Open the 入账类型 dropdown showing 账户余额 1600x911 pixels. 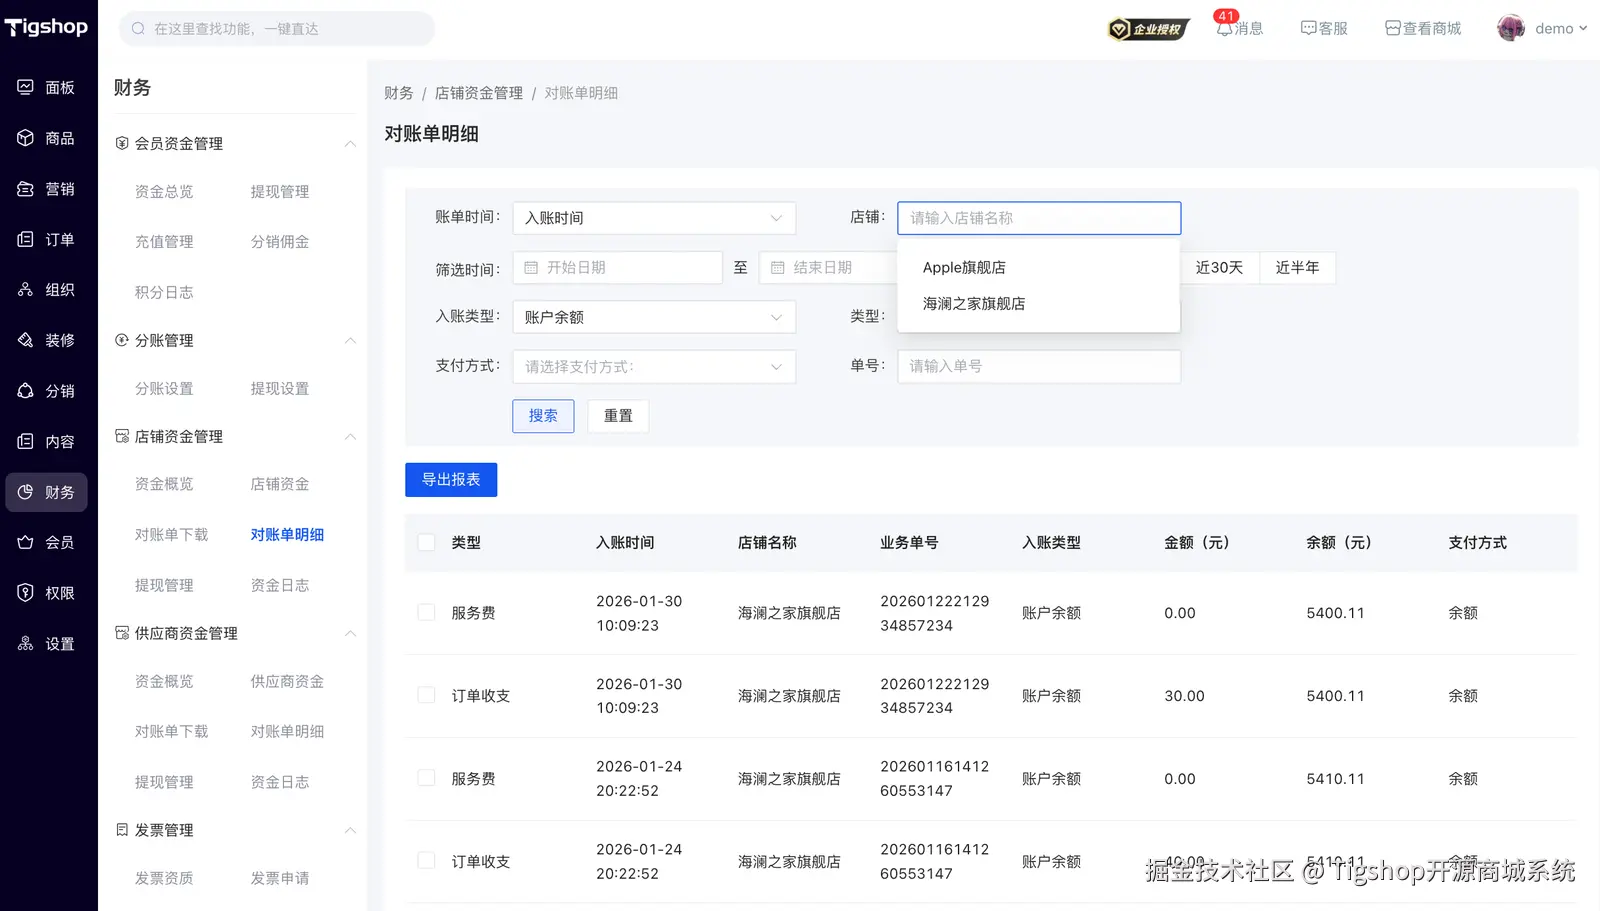654,317
